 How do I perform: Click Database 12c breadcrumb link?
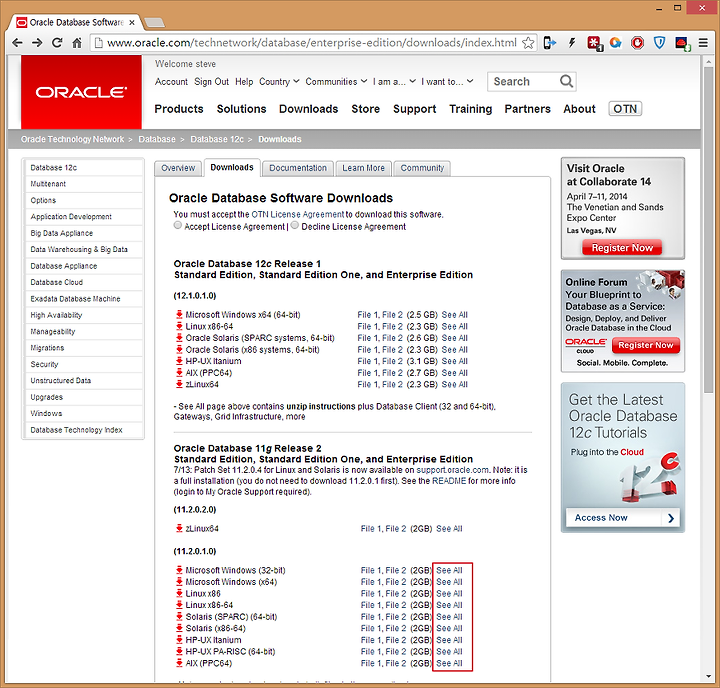click(217, 139)
